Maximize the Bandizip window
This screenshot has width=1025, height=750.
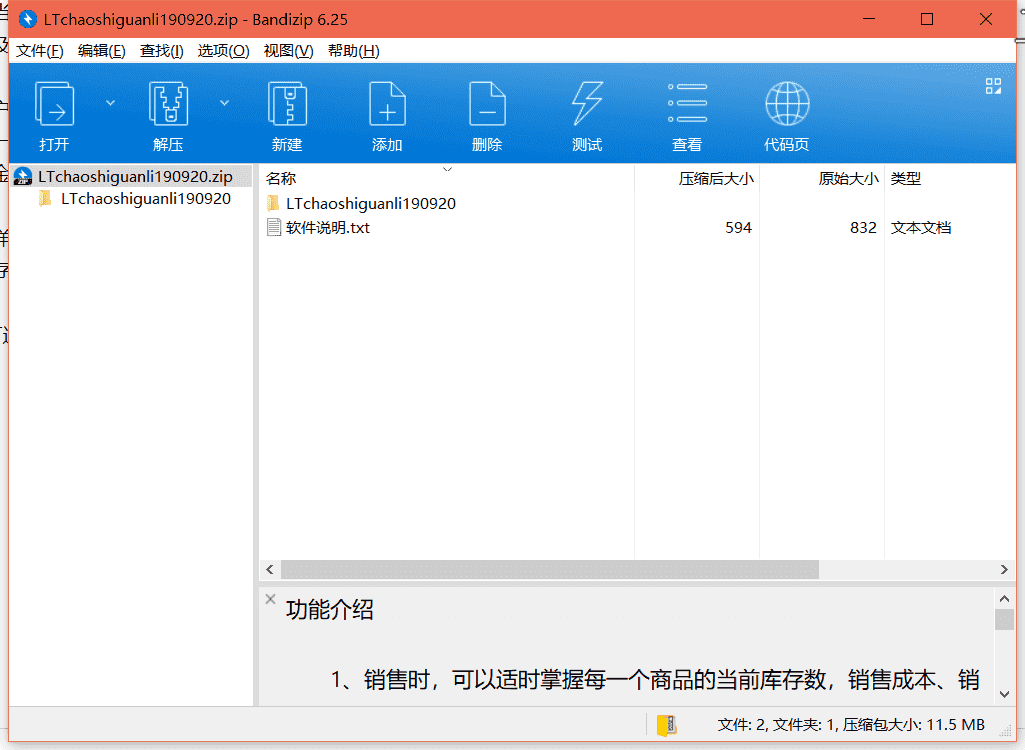[x=927, y=19]
